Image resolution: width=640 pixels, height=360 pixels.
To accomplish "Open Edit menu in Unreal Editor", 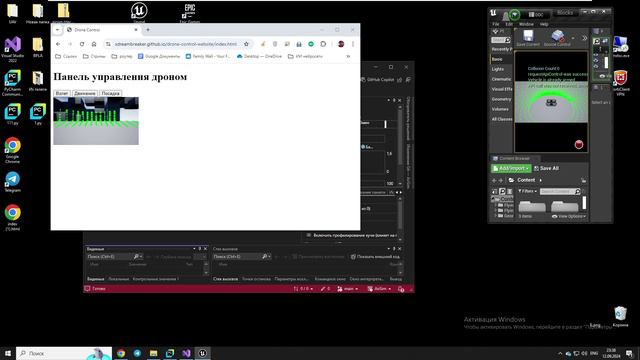I will point(509,24).
